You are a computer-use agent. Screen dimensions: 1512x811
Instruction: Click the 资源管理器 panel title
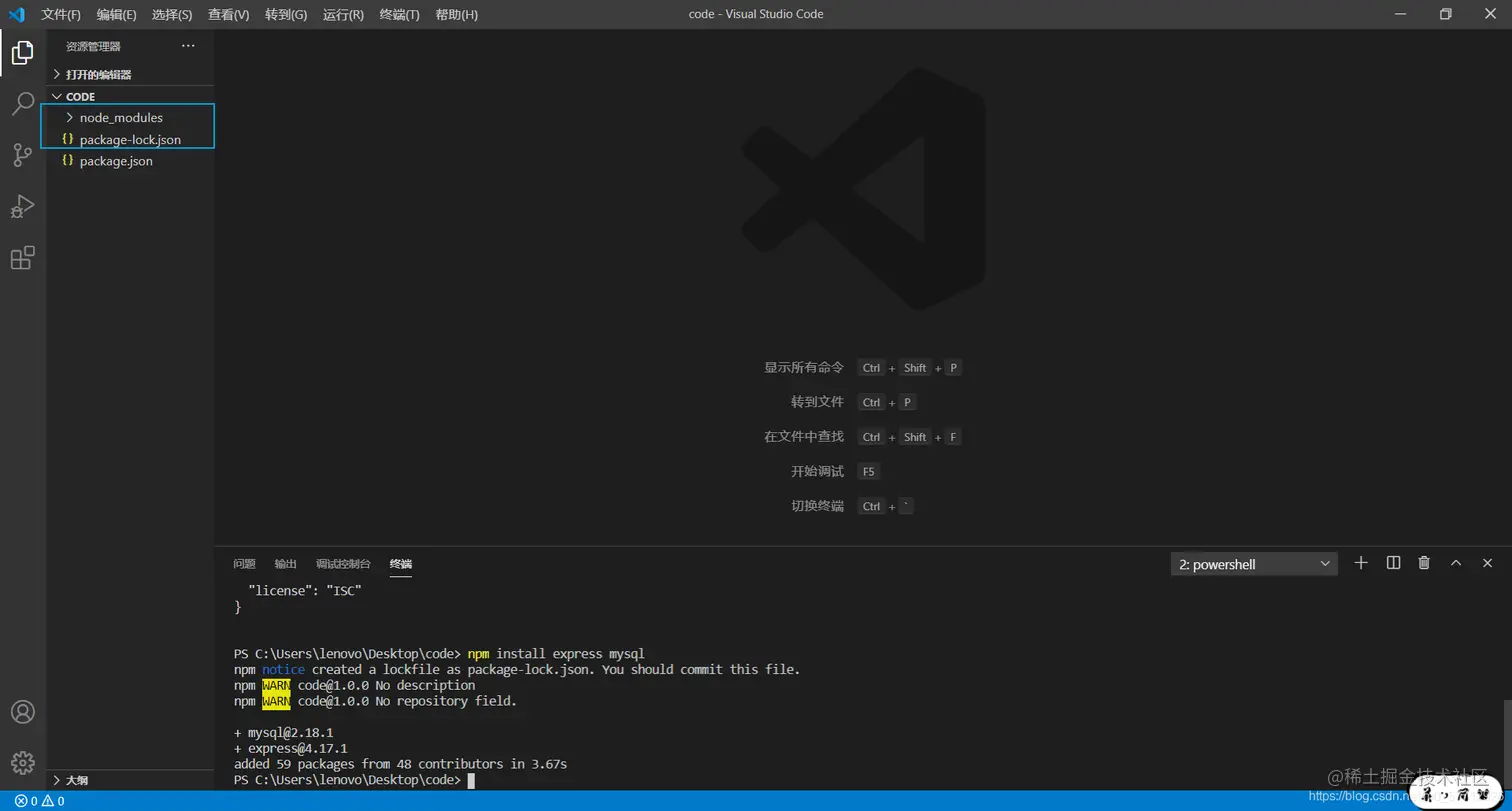93,46
